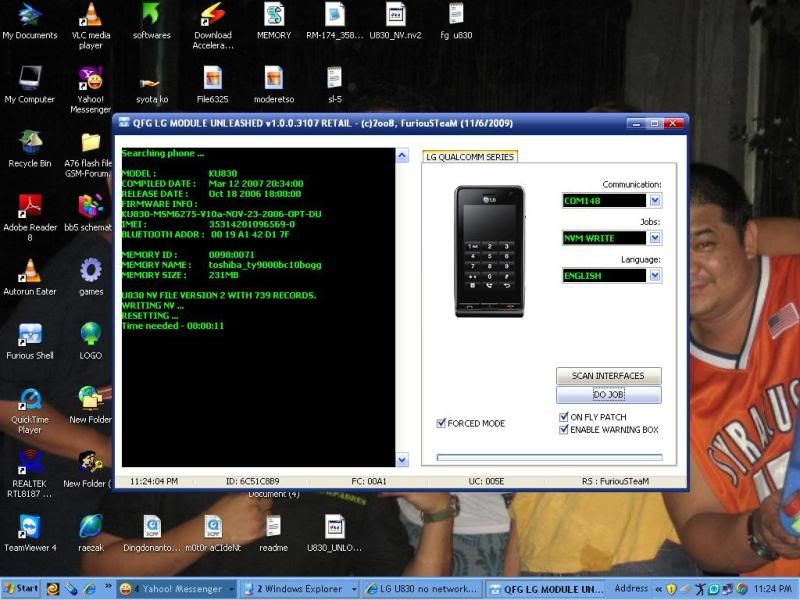This screenshot has width=800, height=600.
Task: Launch VLC media player shortcut
Action: (x=90, y=26)
